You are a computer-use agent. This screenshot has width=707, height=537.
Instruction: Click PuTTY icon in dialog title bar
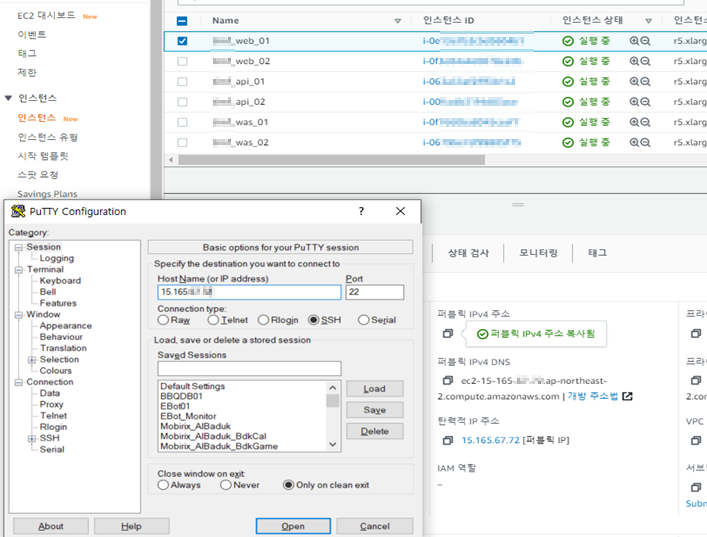coord(17,211)
